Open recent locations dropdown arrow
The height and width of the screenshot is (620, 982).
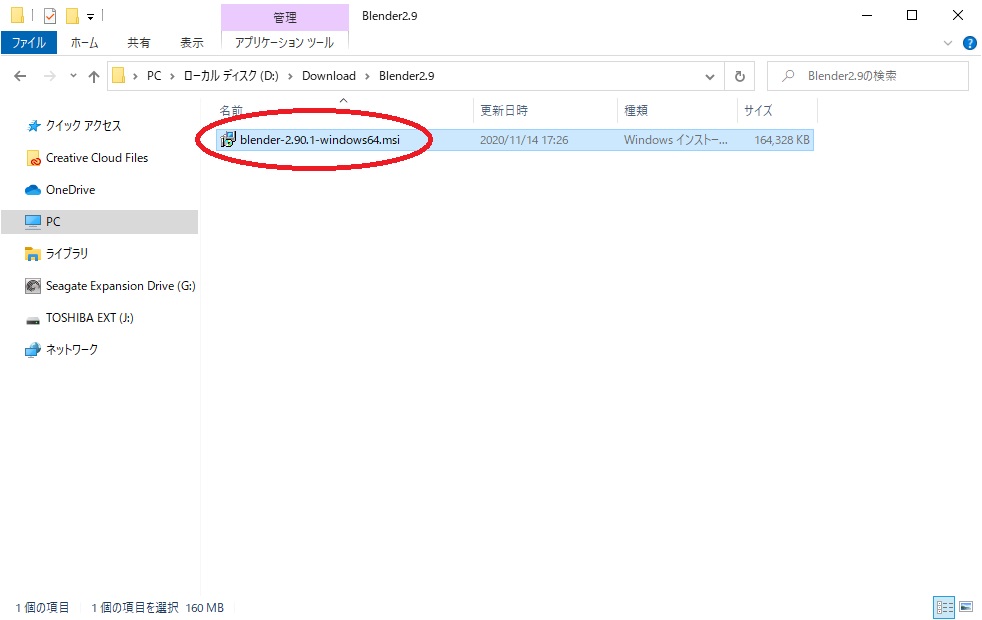point(73,76)
